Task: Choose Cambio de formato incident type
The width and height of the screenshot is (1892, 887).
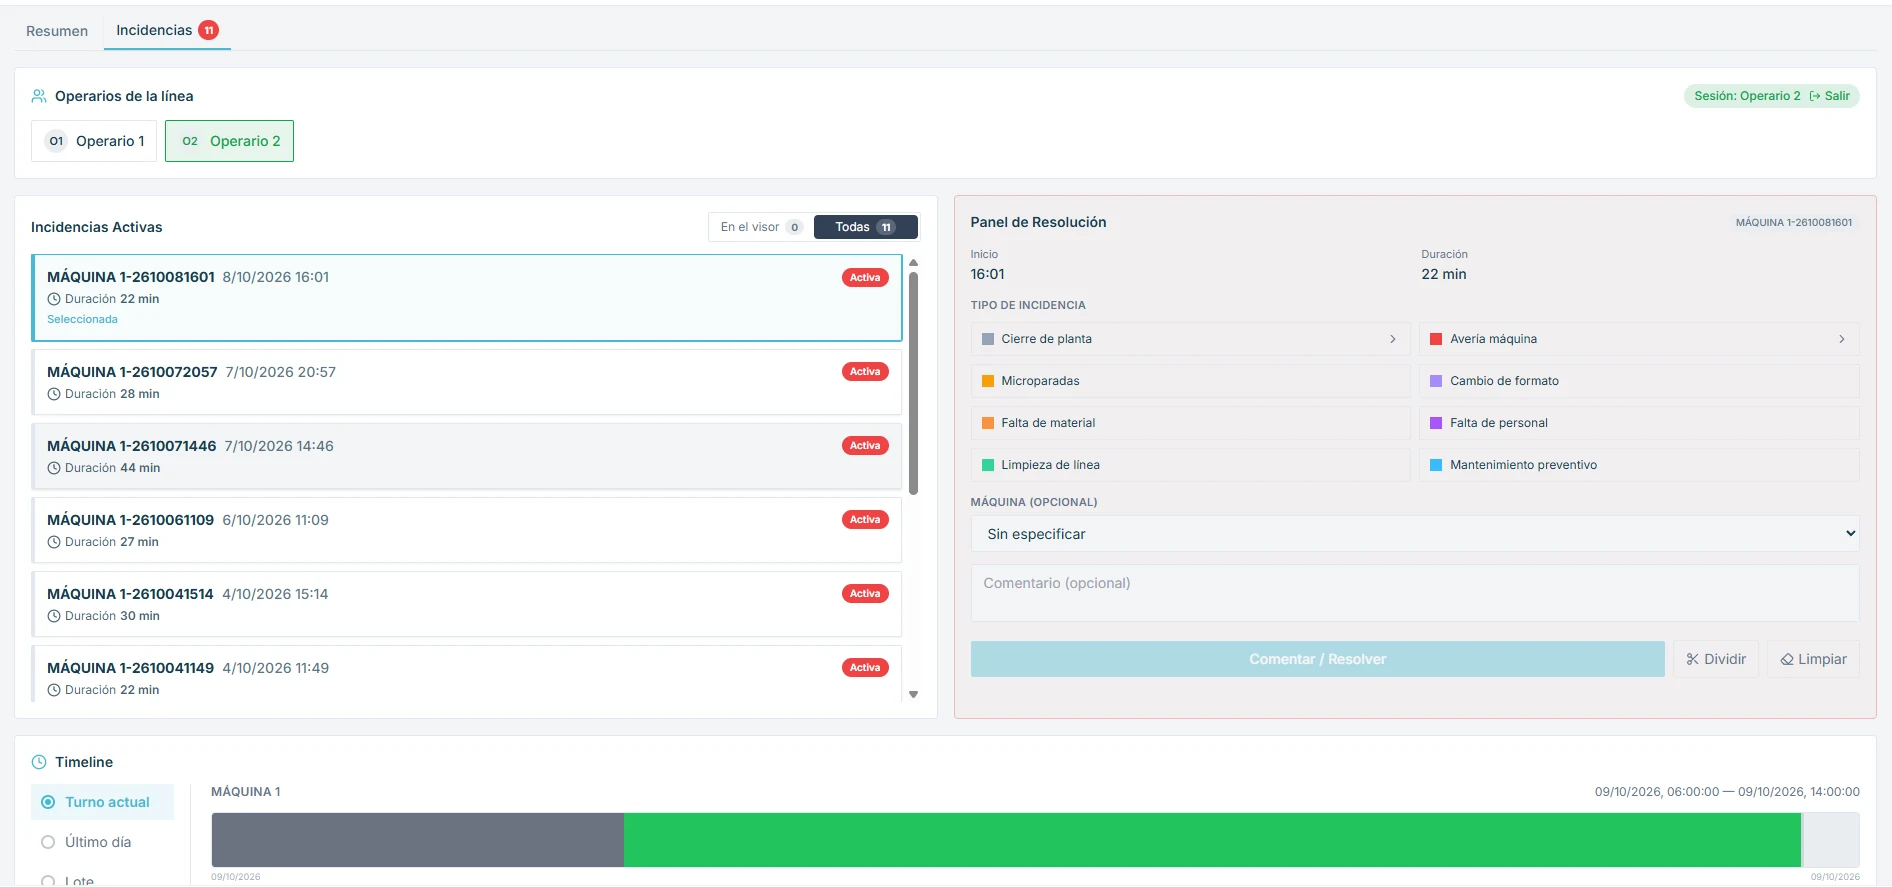Action: point(1639,381)
